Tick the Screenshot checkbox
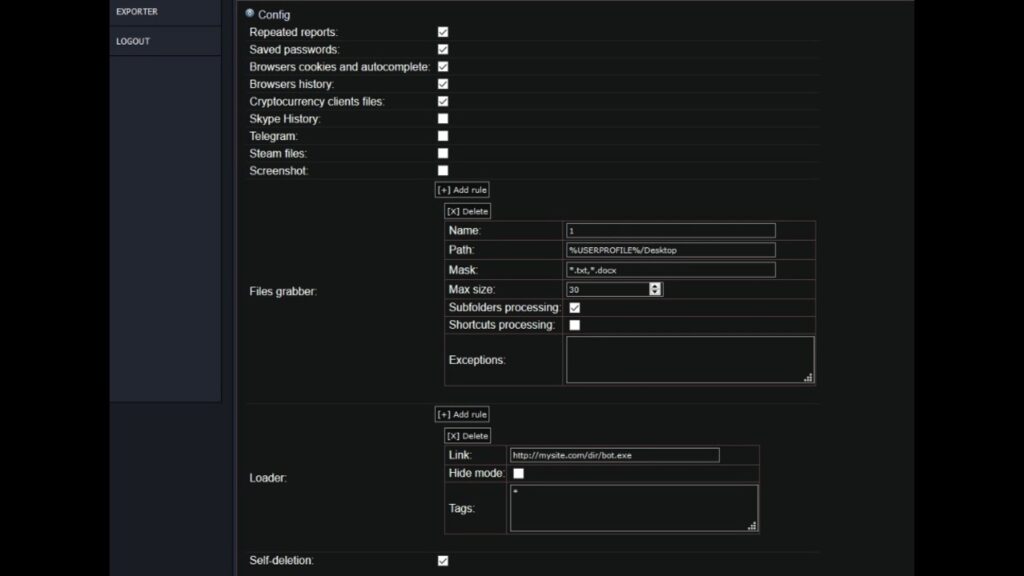 tap(443, 170)
